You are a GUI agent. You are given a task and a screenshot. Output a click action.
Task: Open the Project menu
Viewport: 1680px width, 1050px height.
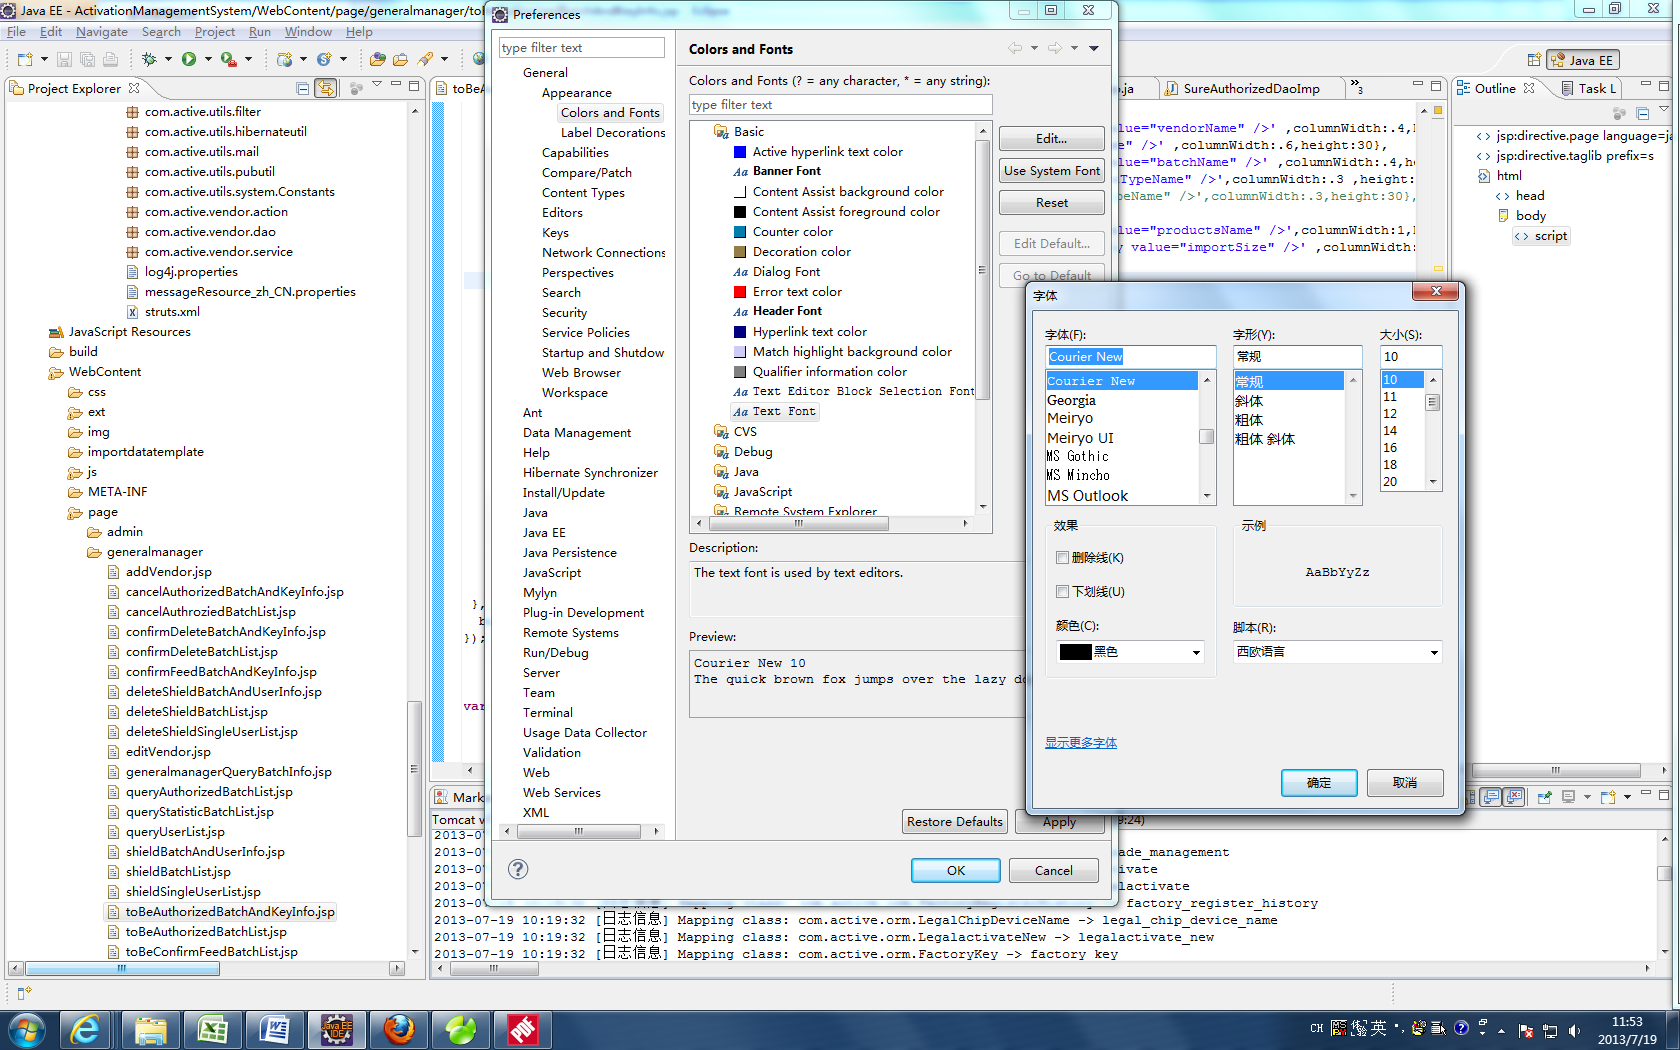click(x=214, y=32)
